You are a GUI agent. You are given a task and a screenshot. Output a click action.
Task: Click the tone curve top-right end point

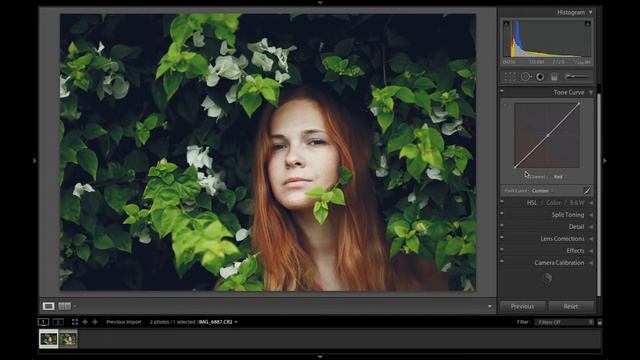coord(579,104)
